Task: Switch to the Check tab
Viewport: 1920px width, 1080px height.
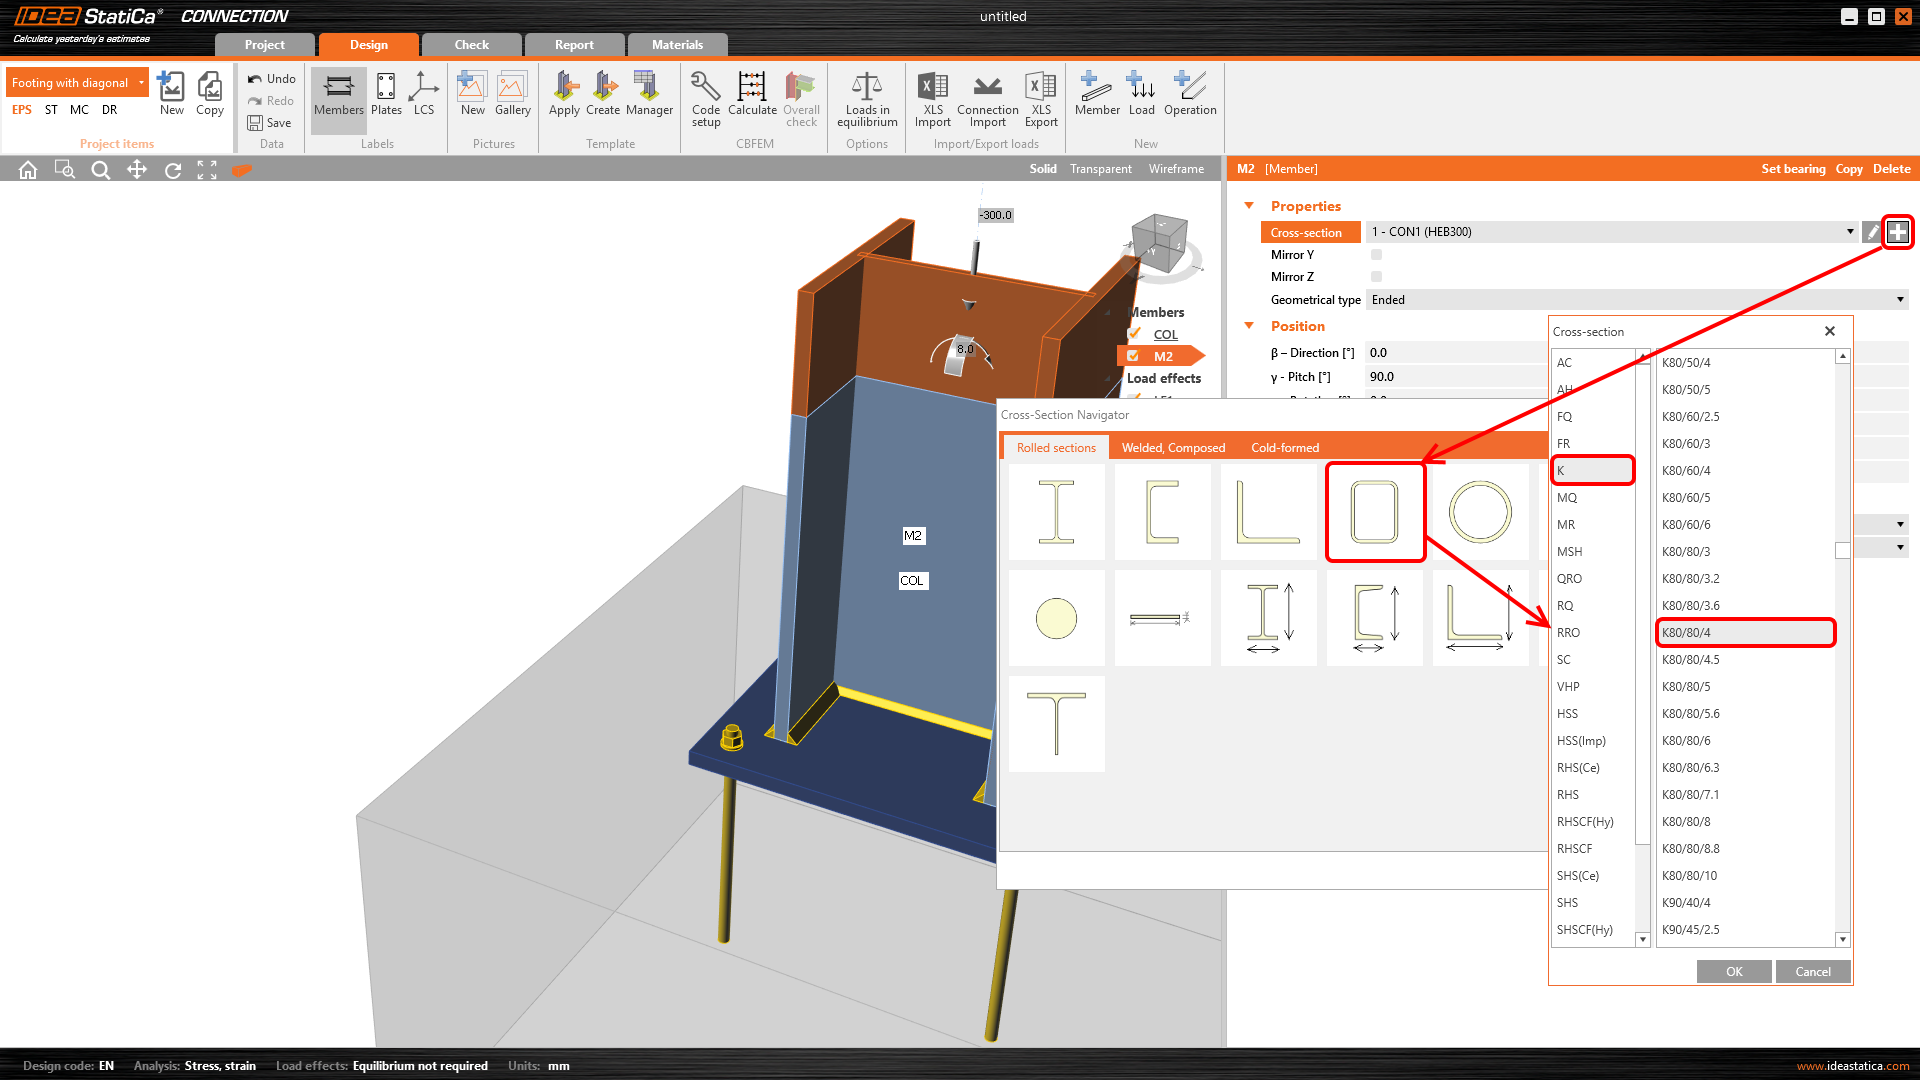Action: 471,45
